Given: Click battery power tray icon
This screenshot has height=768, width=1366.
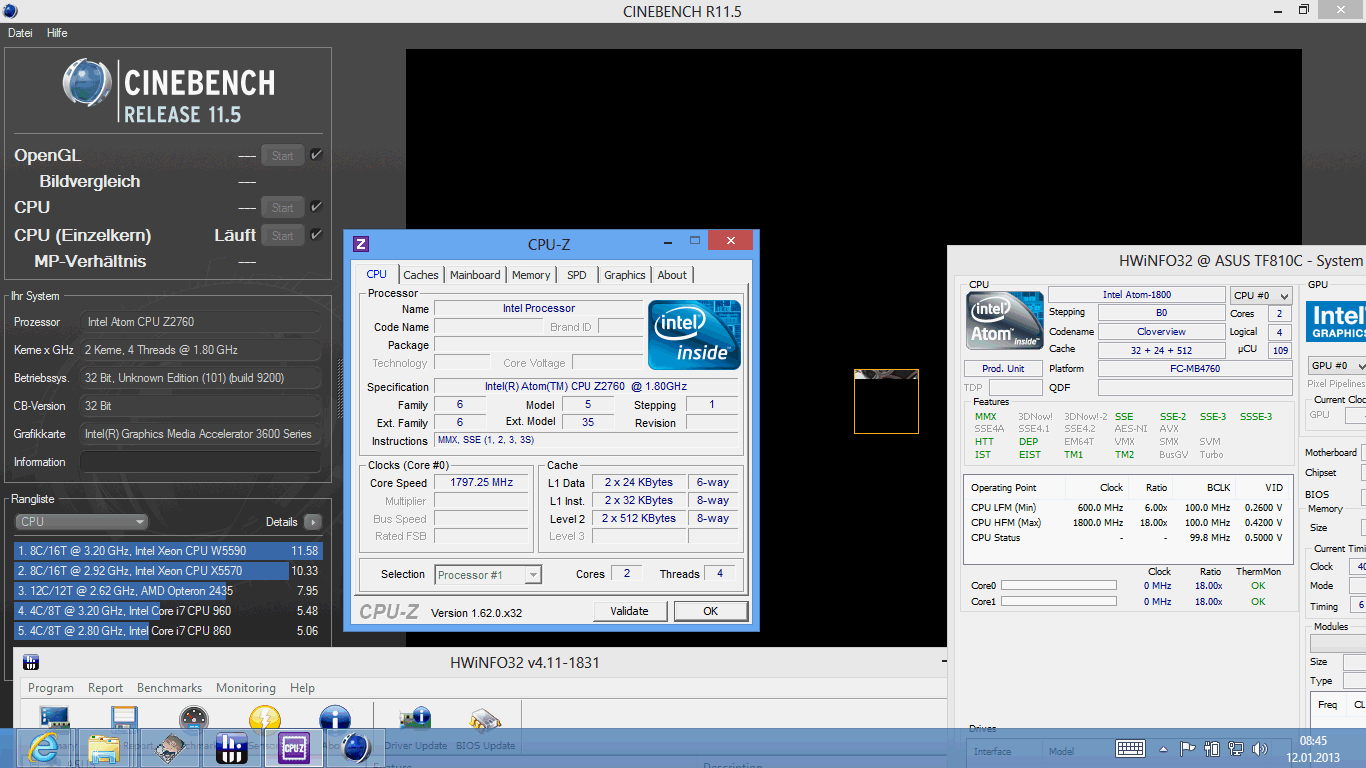Looking at the screenshot, I should point(1212,748).
